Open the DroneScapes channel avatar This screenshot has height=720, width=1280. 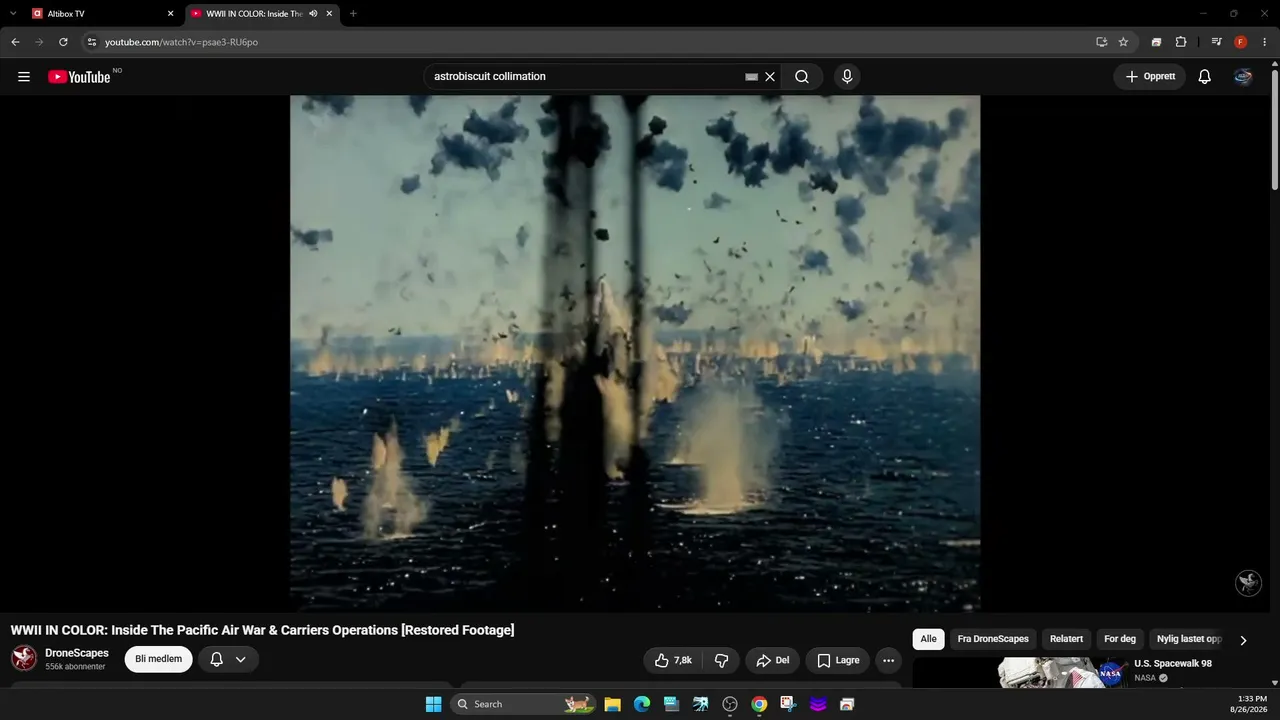coord(24,658)
